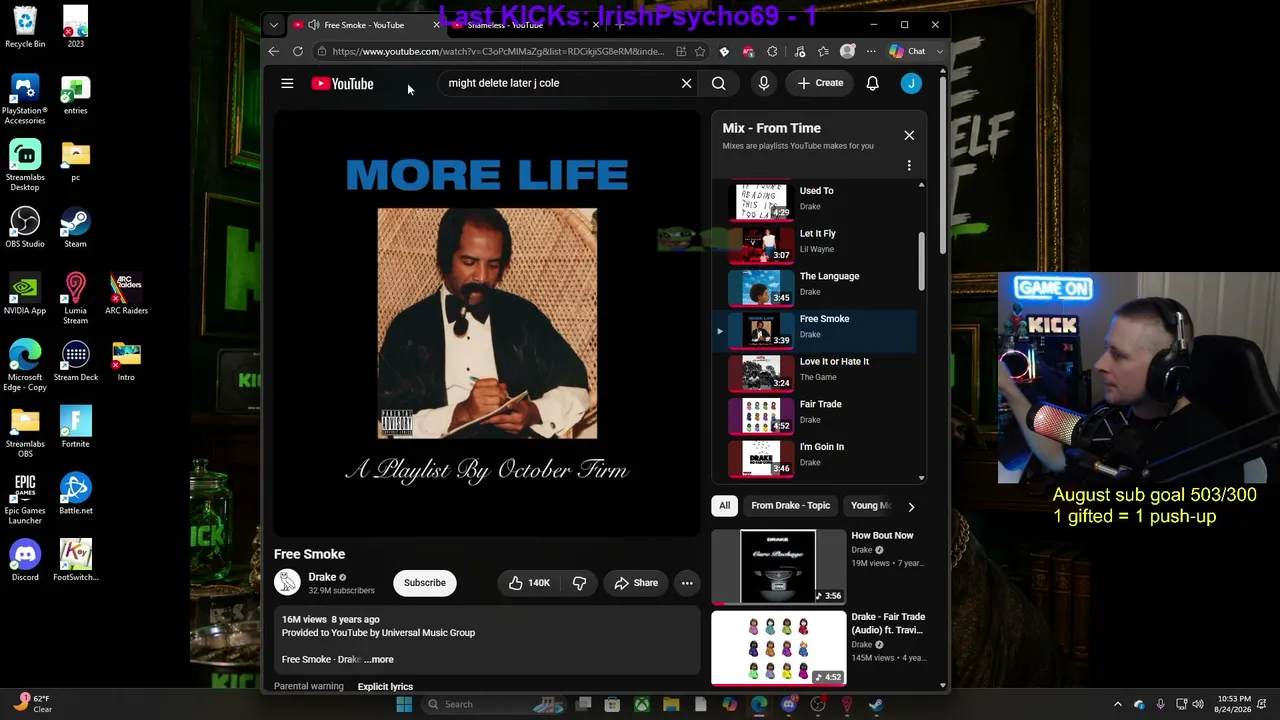The height and width of the screenshot is (720, 1280).
Task: Select the ARC Raiders desktop shortcut
Action: [x=126, y=295]
